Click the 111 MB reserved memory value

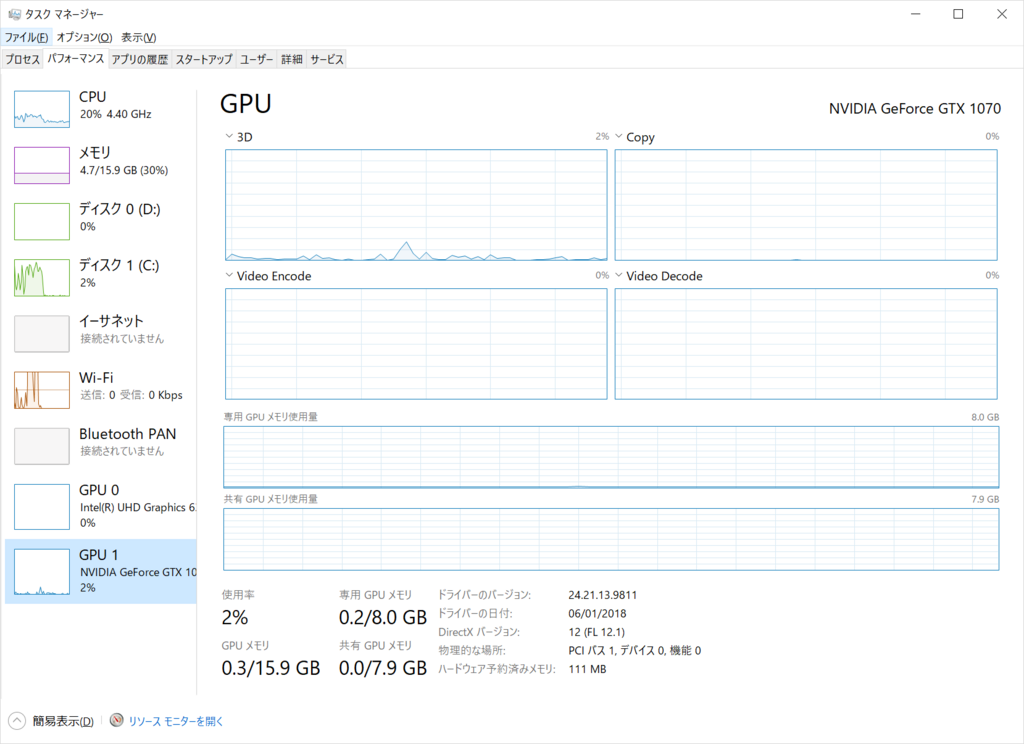[587, 670]
